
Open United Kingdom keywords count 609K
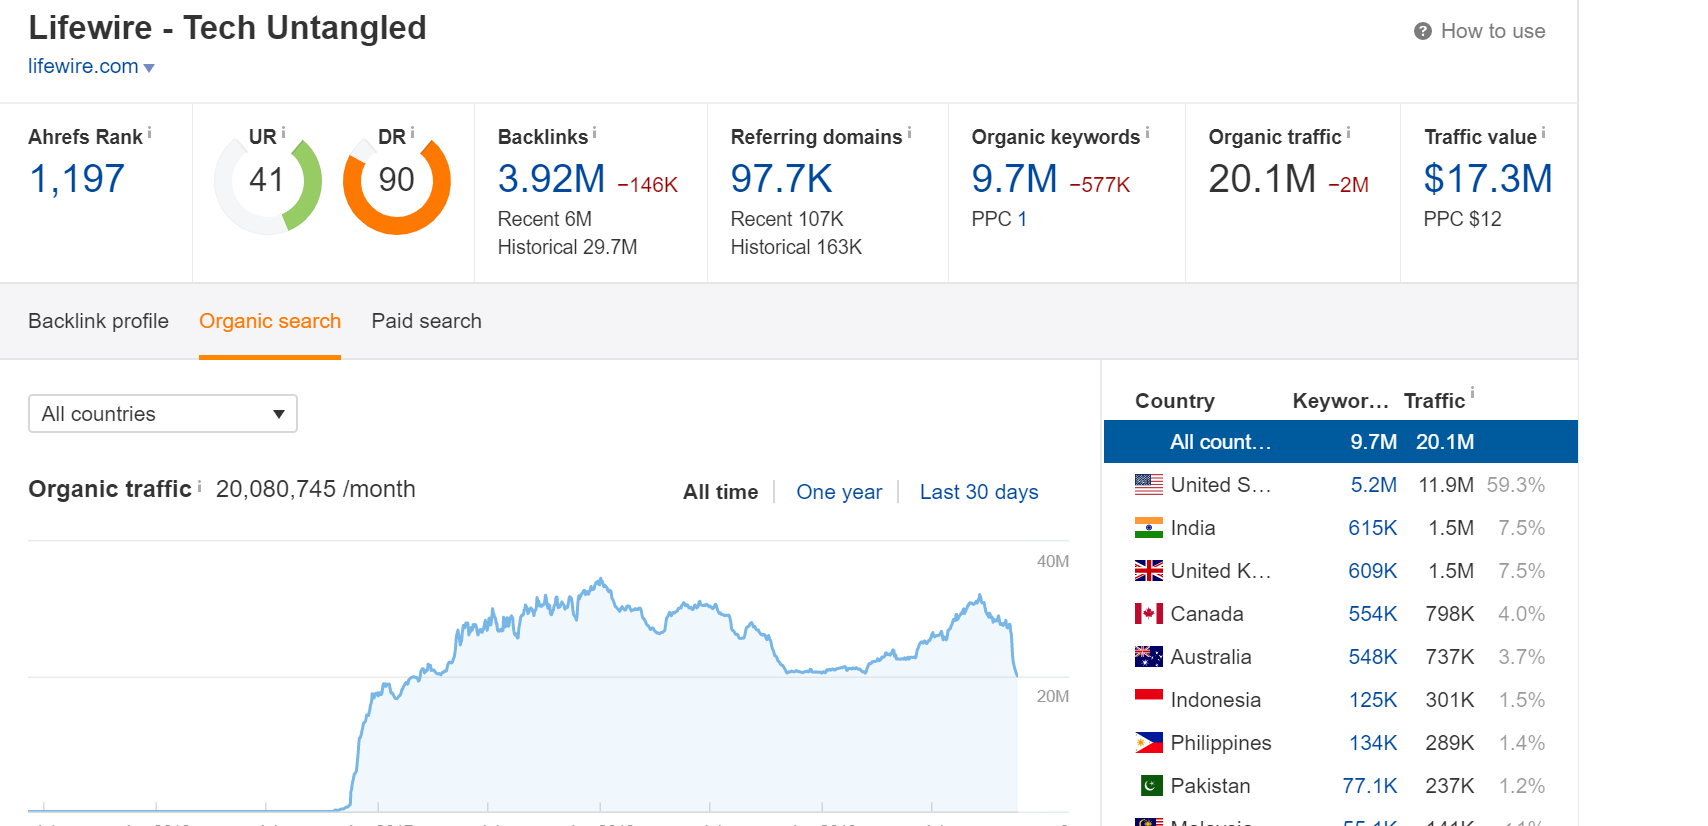1373,571
